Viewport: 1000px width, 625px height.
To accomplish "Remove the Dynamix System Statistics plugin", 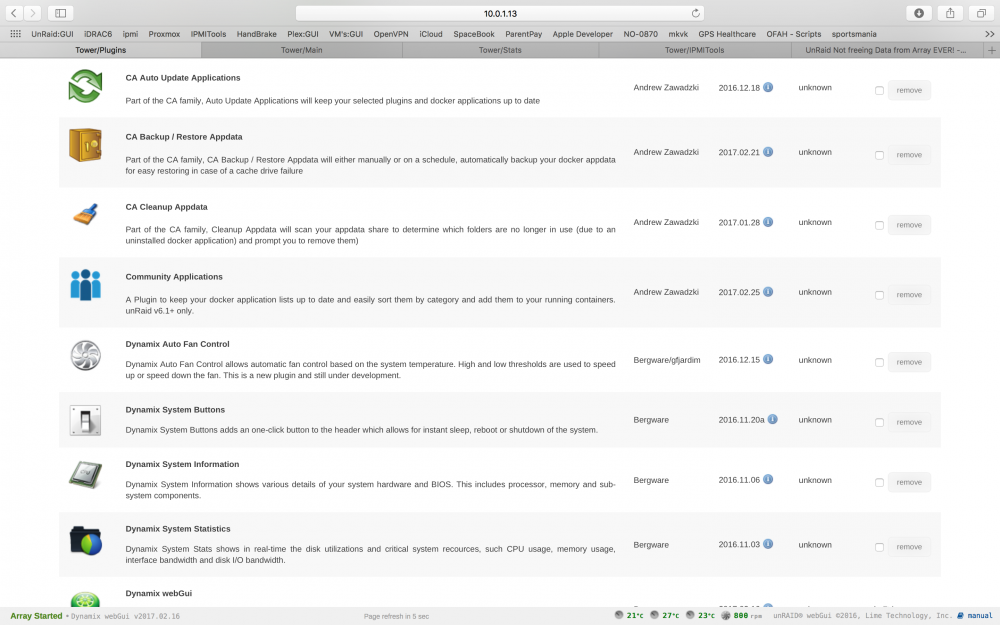I will click(909, 547).
